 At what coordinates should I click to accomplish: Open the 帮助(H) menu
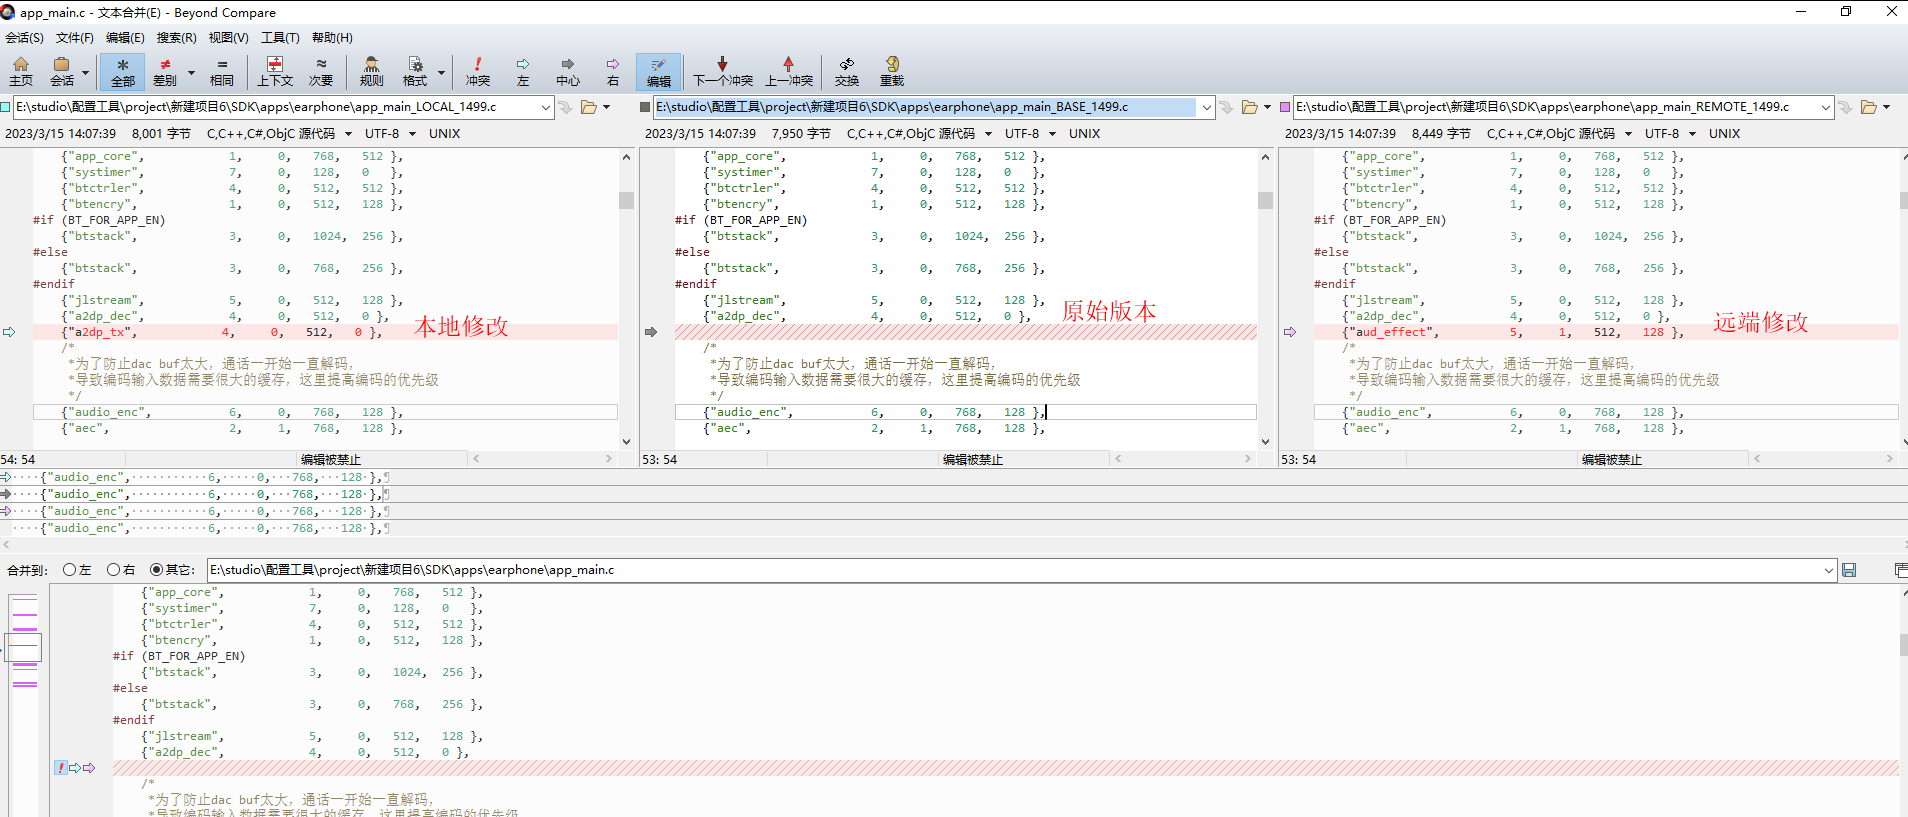coord(332,38)
